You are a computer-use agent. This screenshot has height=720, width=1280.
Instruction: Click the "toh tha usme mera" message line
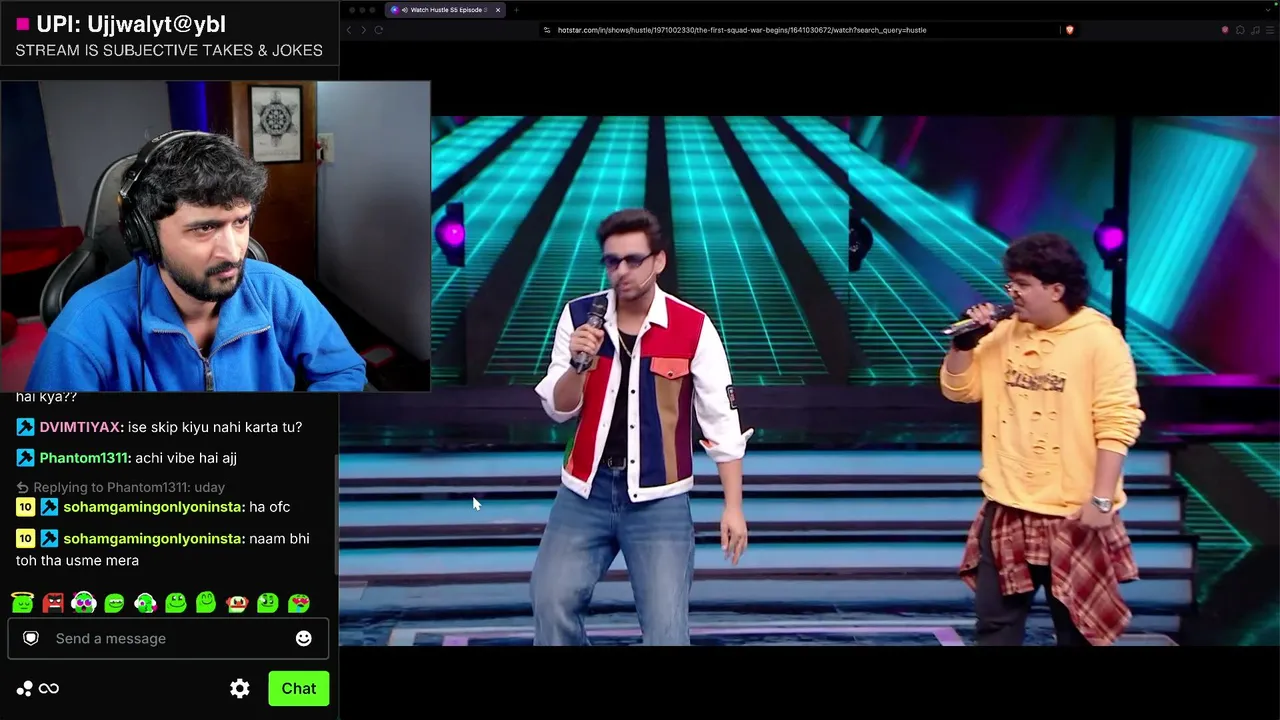[x=77, y=560]
